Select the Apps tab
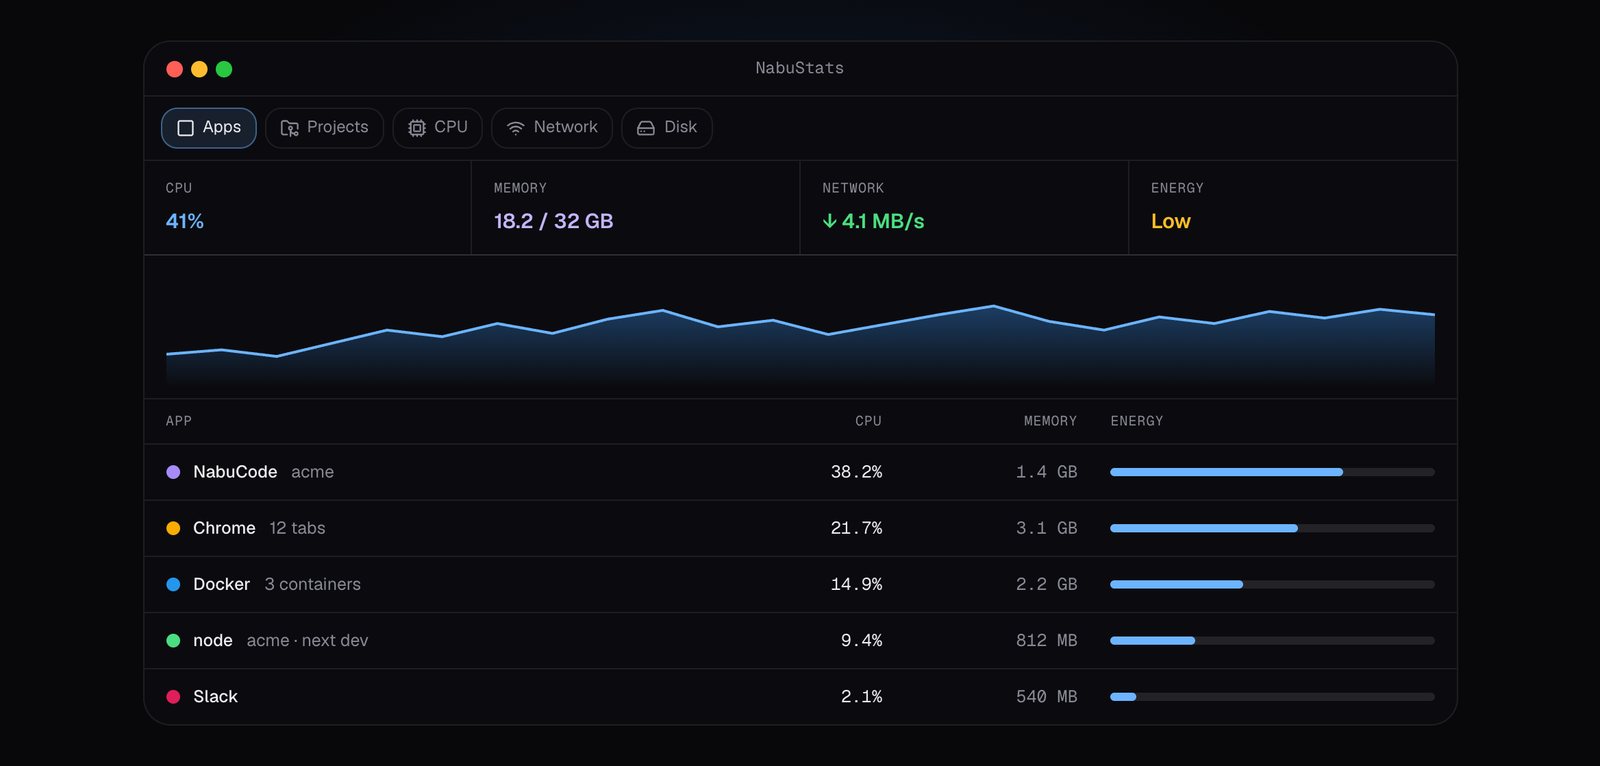Screen dimensions: 1600x766 [x=209, y=128]
